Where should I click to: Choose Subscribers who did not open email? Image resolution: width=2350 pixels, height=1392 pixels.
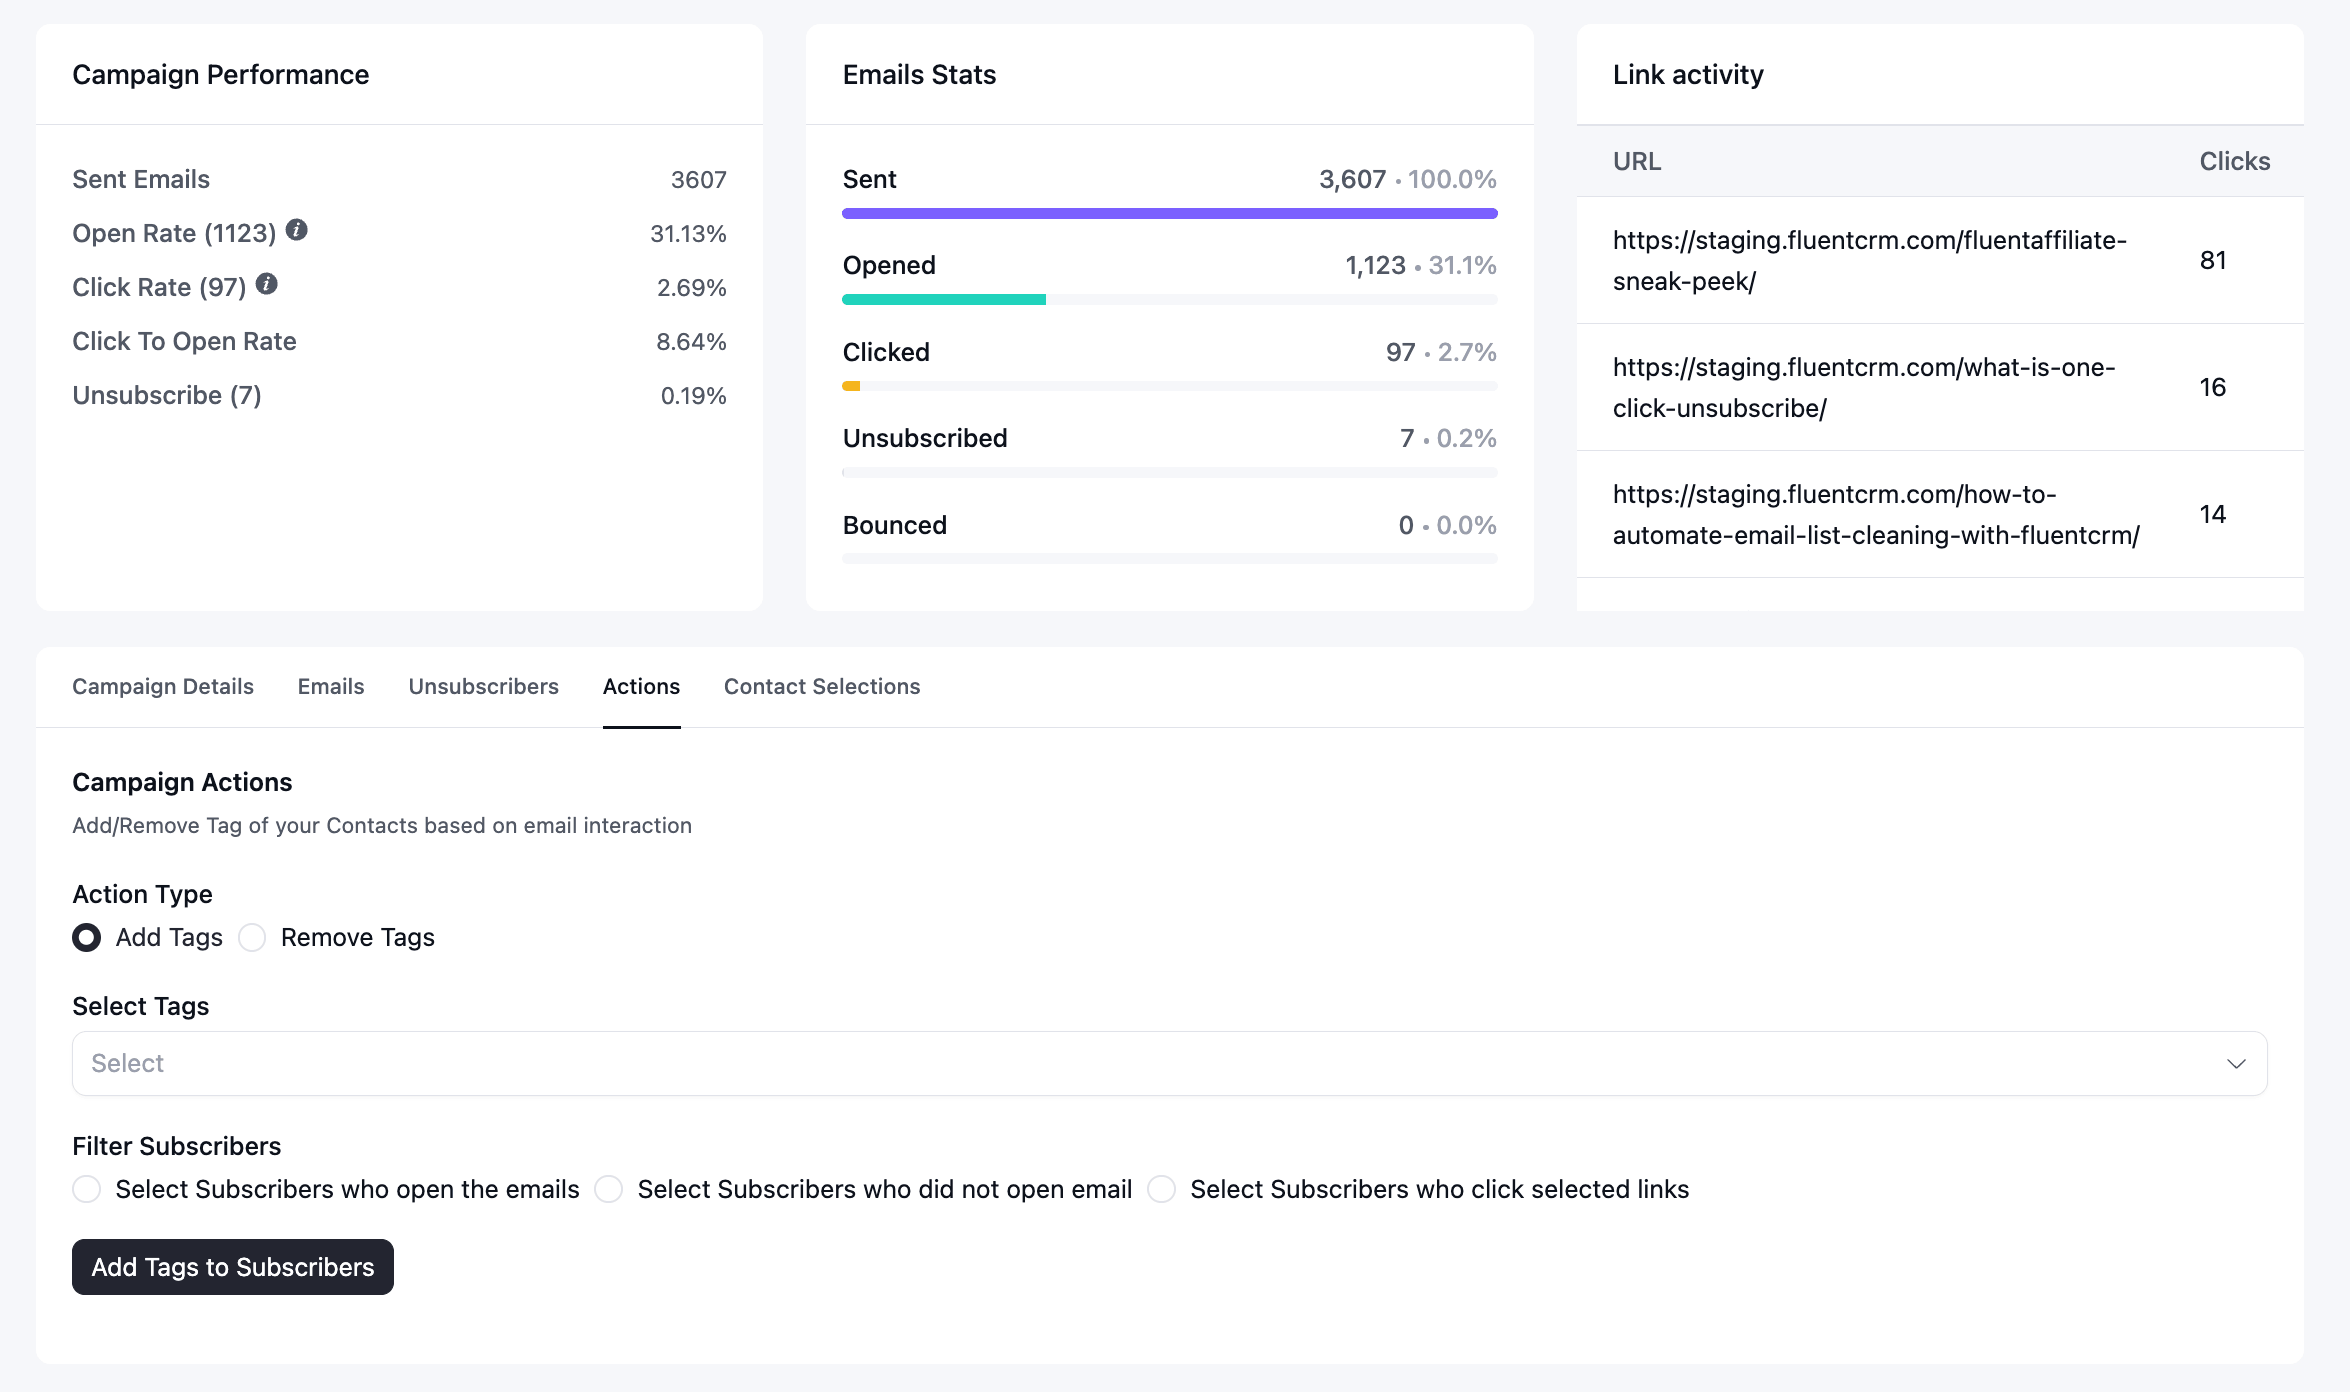[609, 1189]
